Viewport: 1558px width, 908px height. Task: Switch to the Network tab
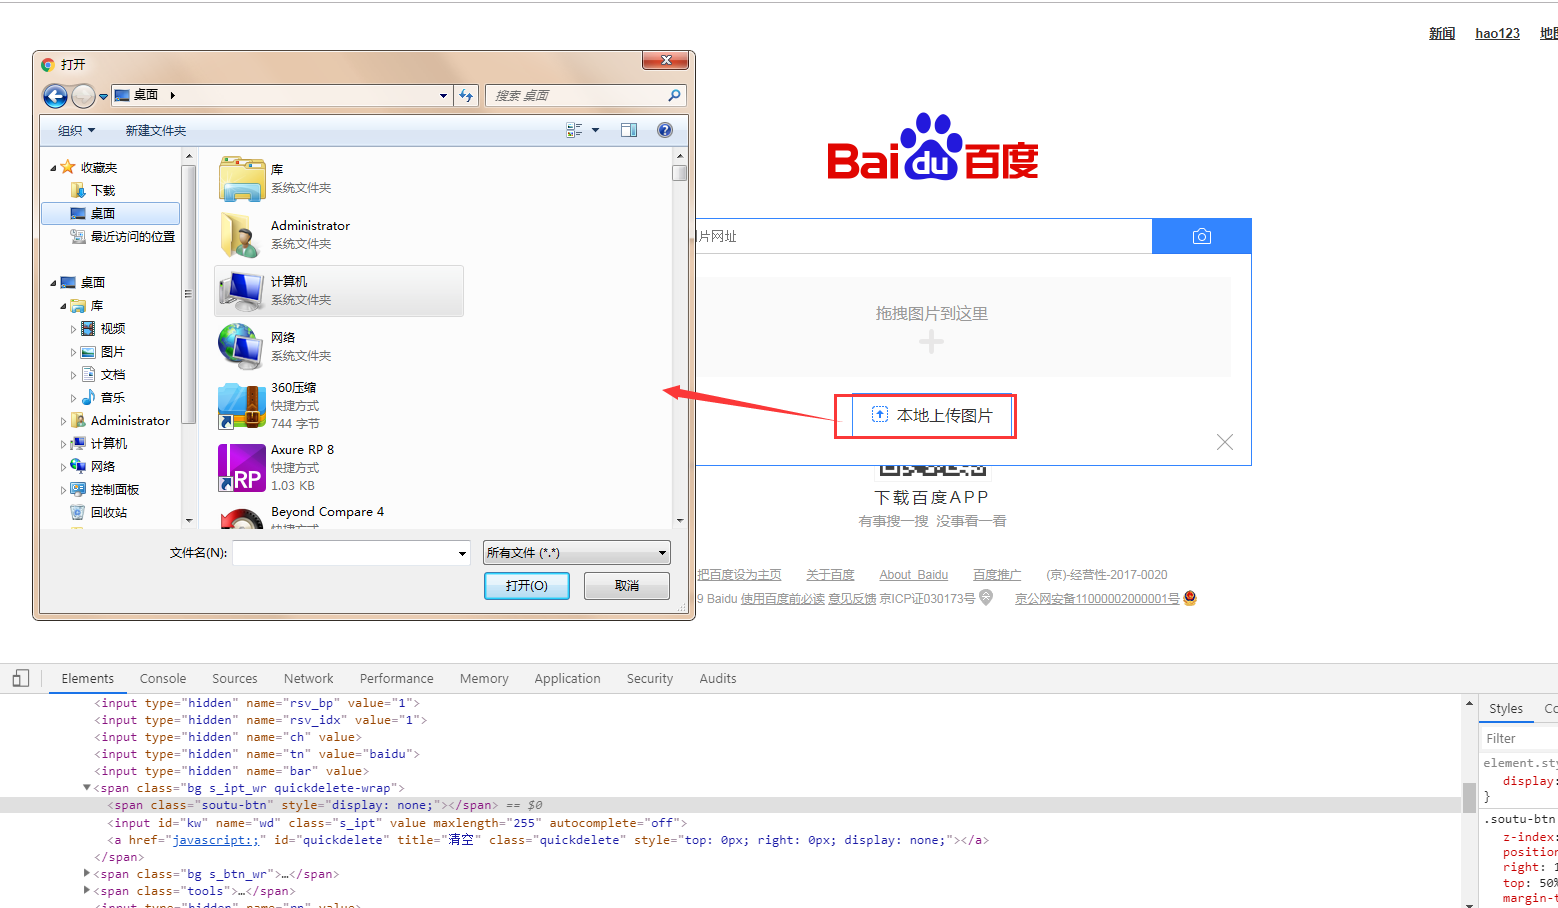(309, 678)
